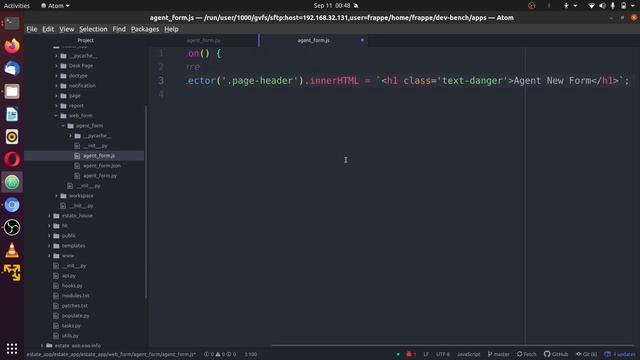Click the battery icon in the top bar

point(623,6)
